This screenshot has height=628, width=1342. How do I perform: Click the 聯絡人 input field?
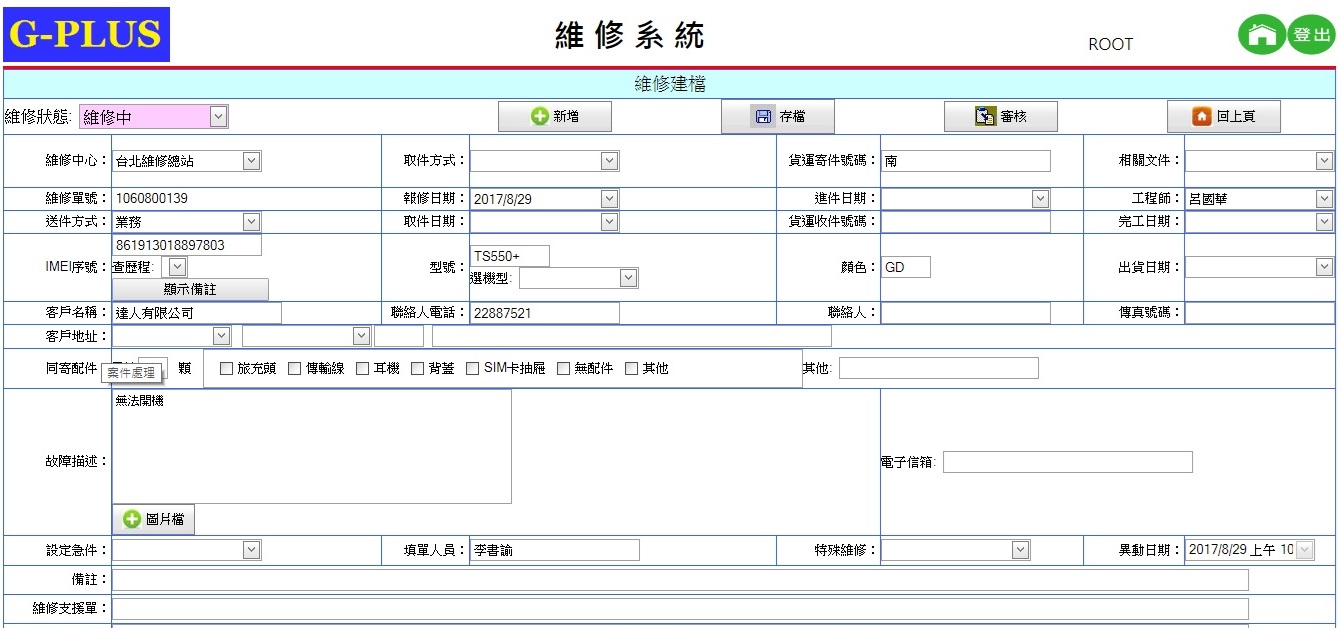966,313
